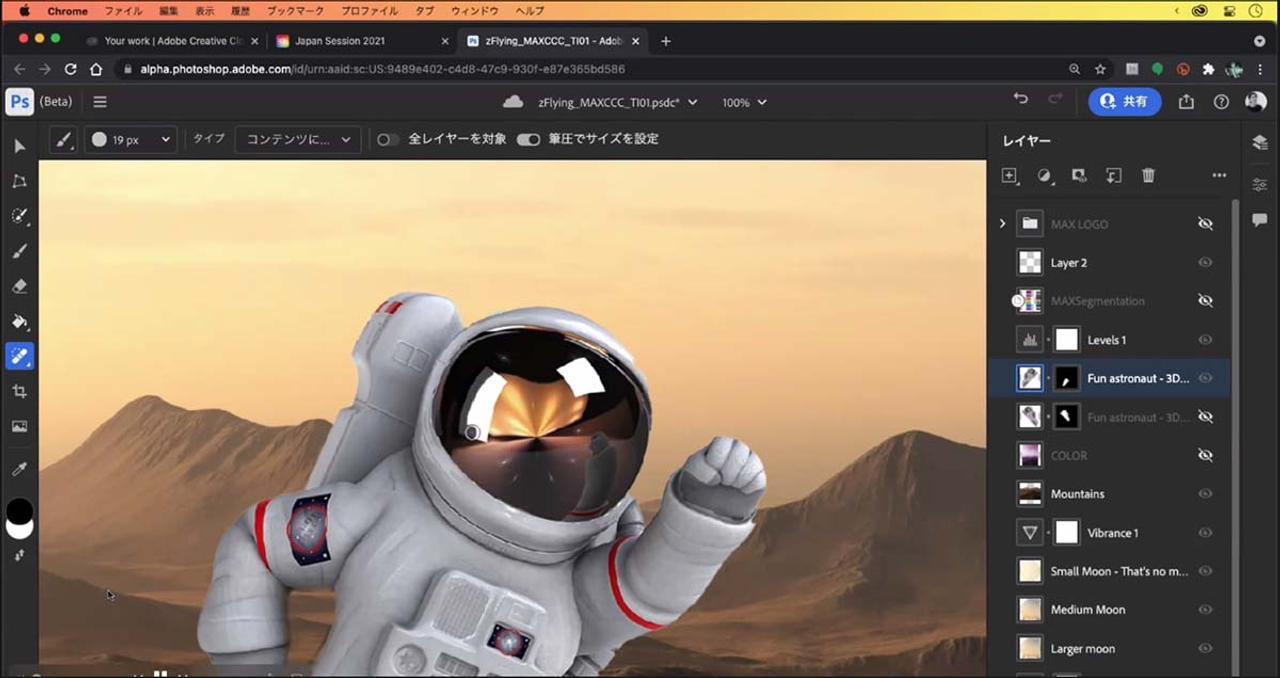
Task: Select the Levels 1 layer thumbnail
Action: (x=1030, y=340)
